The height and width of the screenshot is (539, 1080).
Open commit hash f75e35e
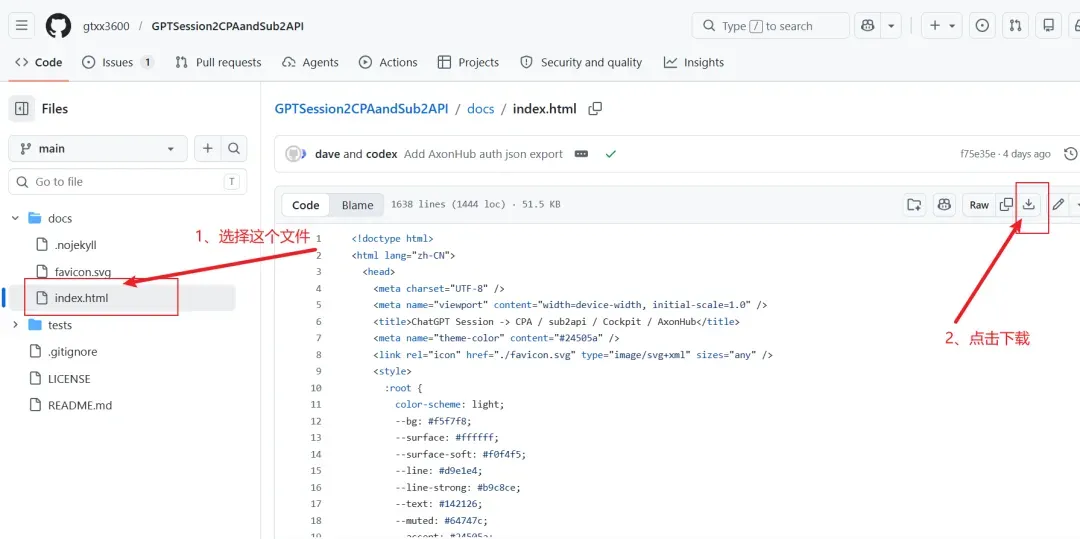coord(978,154)
